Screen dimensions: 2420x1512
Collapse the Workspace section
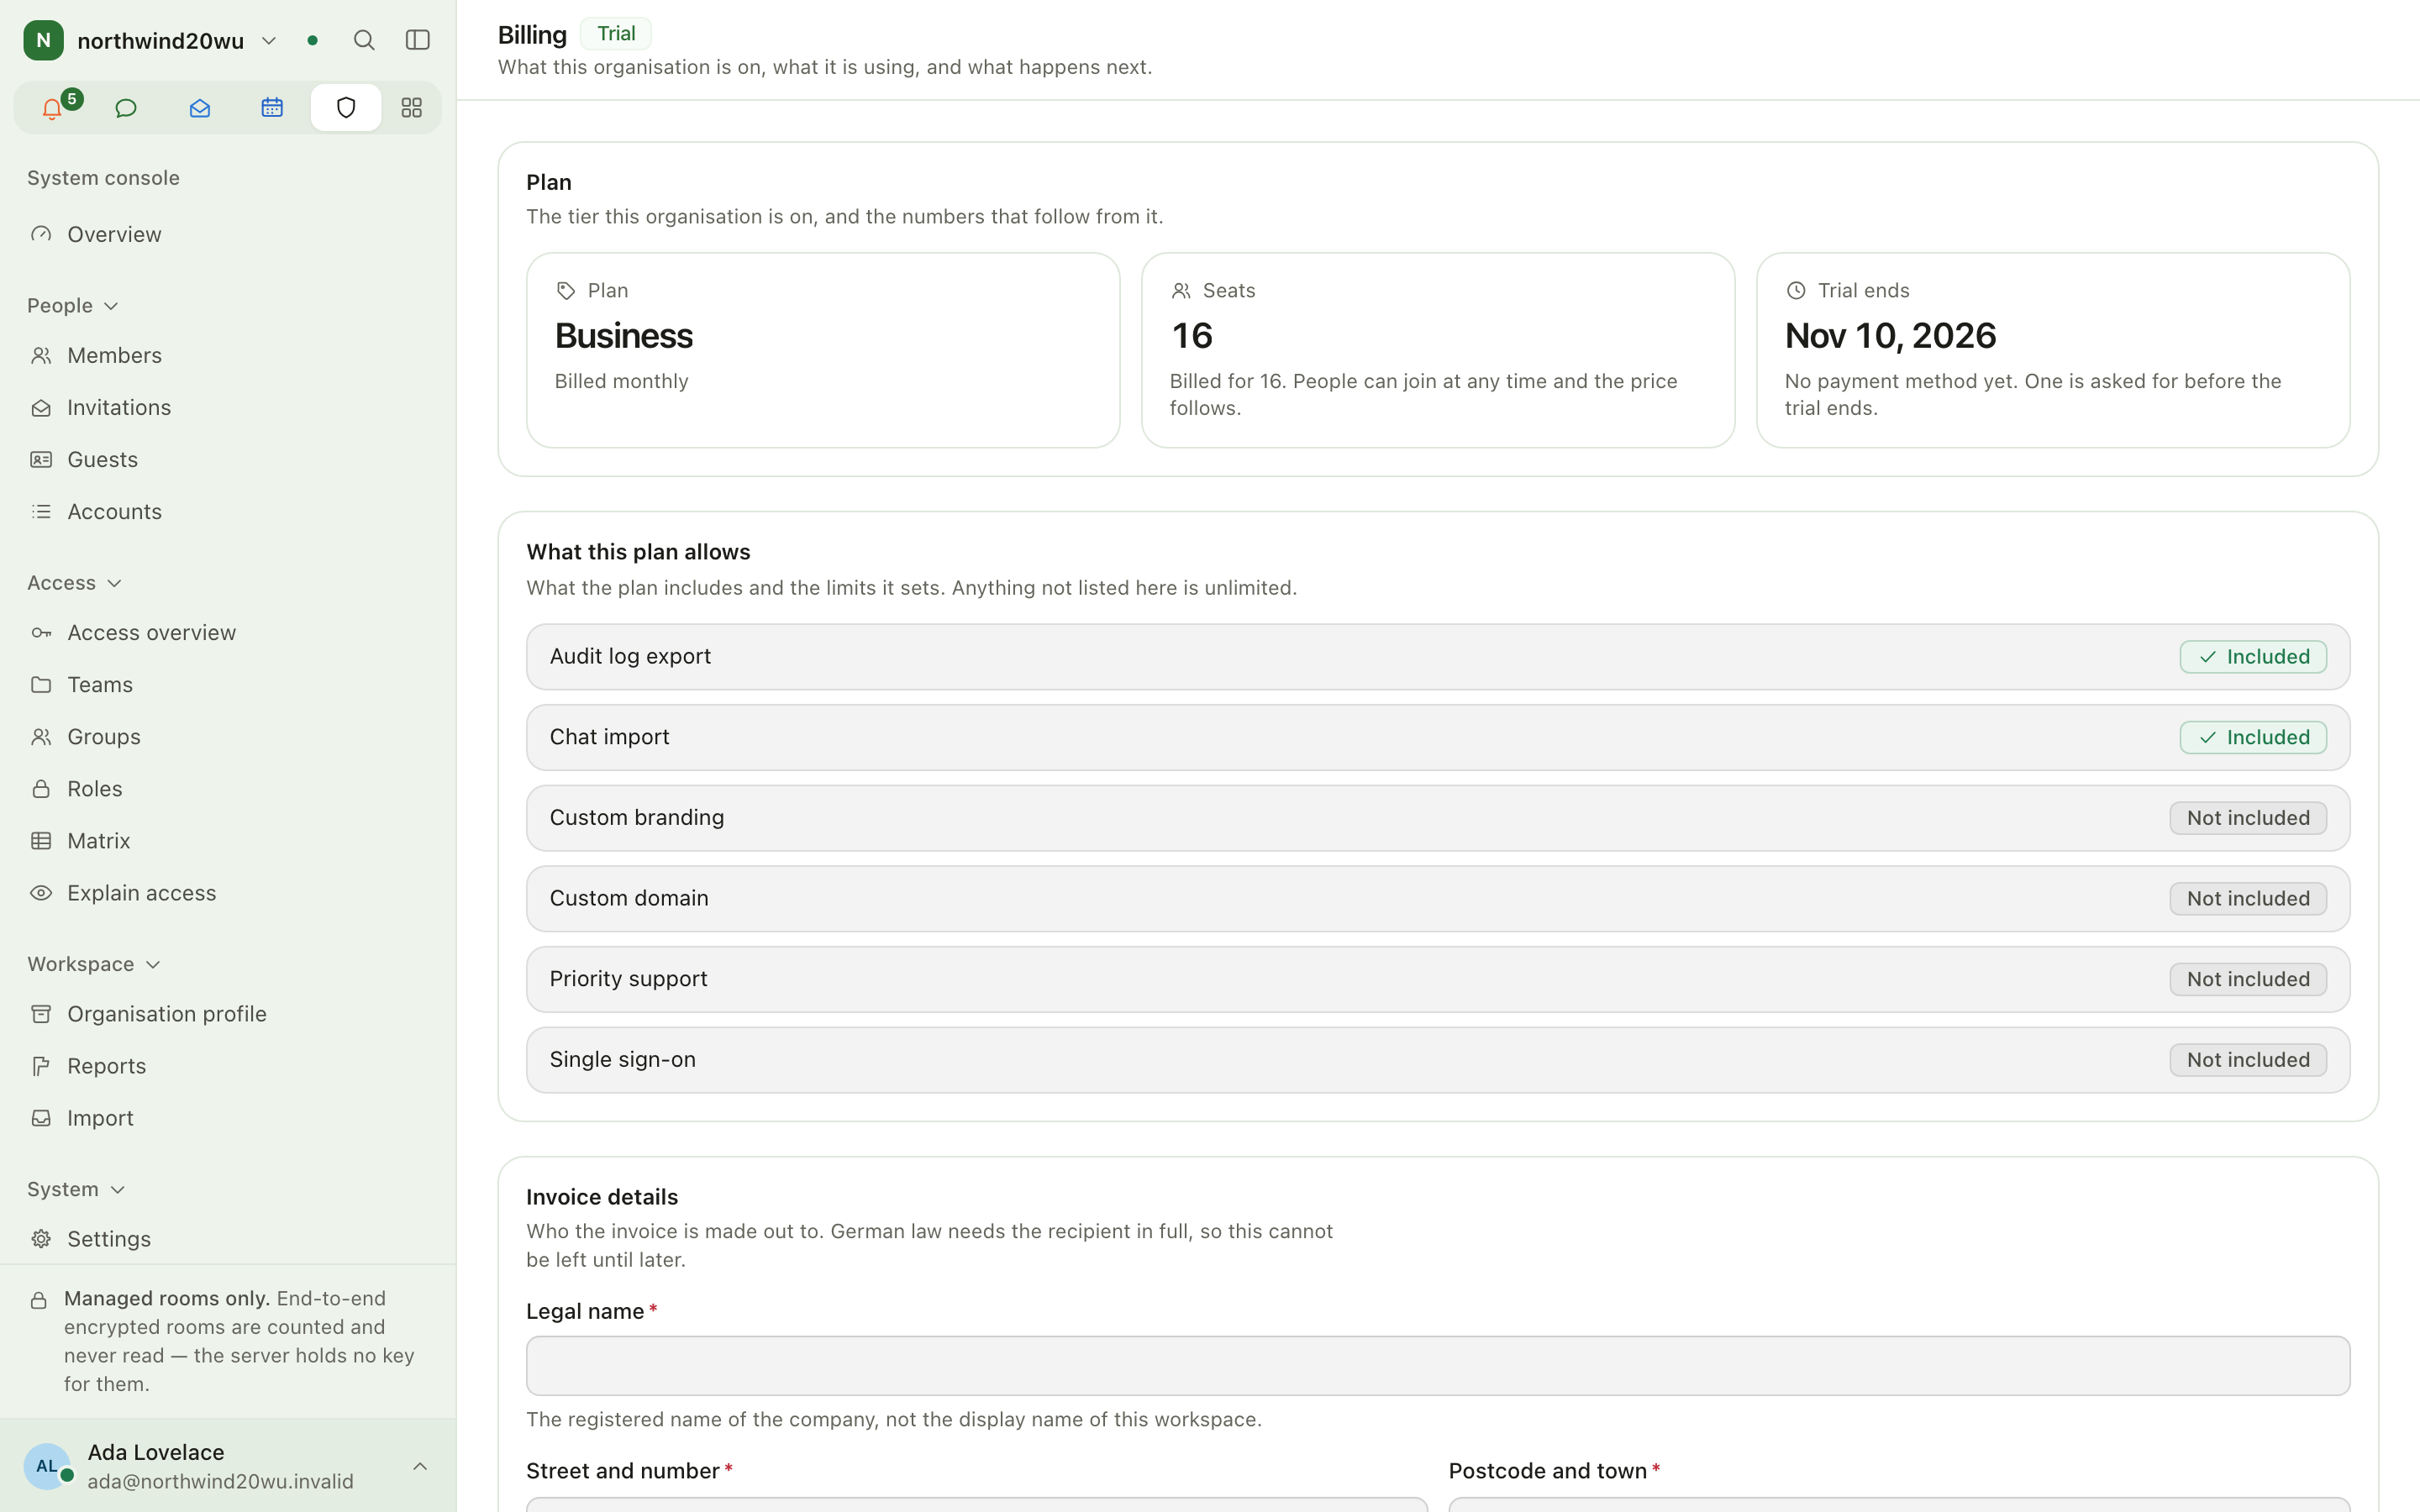tap(94, 964)
